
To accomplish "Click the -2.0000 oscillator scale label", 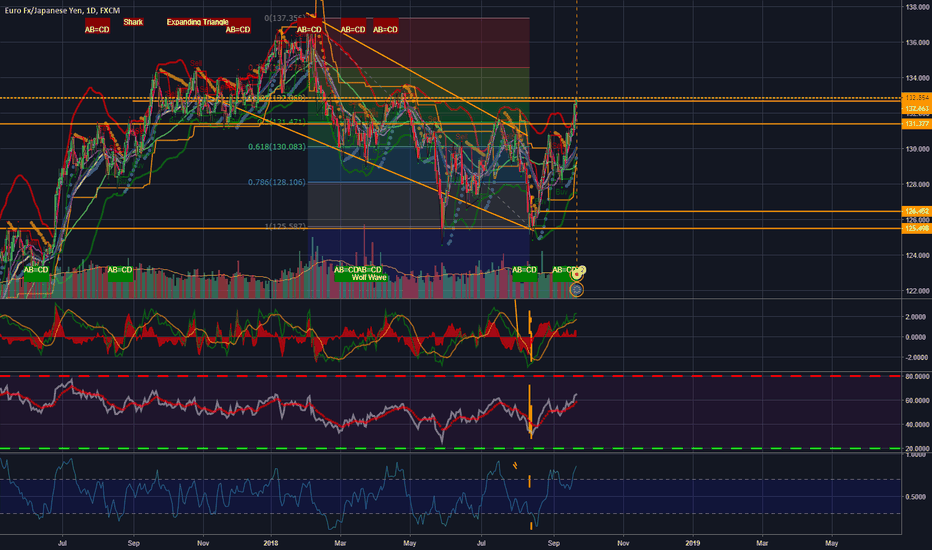I will tap(915, 357).
